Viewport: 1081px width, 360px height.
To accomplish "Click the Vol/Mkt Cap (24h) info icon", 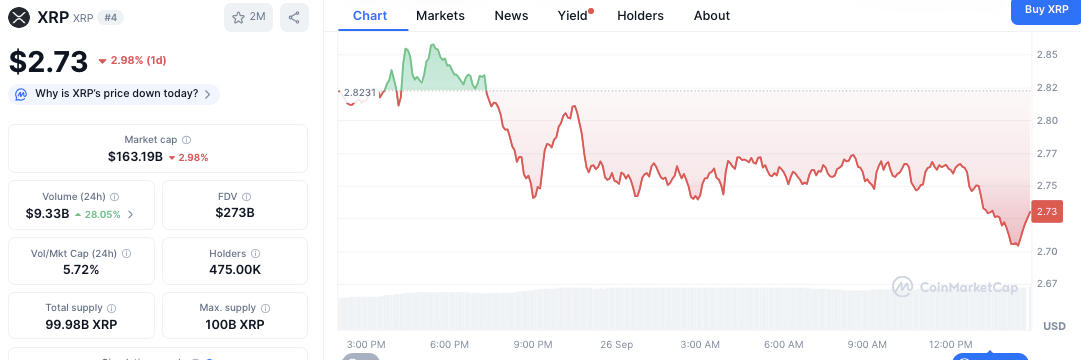I will (126, 254).
